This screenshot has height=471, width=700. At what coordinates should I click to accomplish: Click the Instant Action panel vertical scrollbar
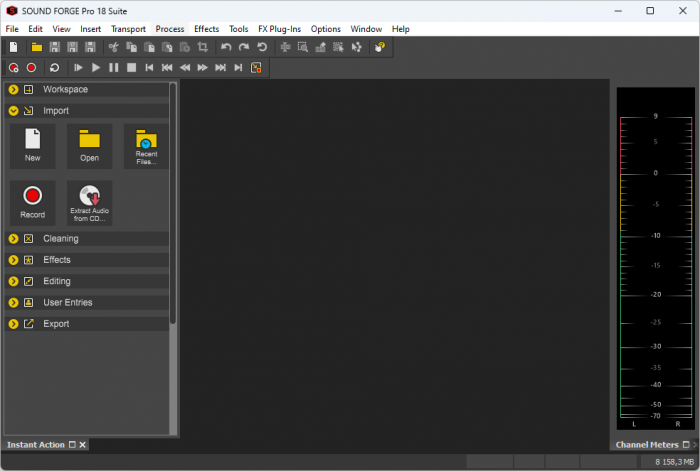pos(173,200)
